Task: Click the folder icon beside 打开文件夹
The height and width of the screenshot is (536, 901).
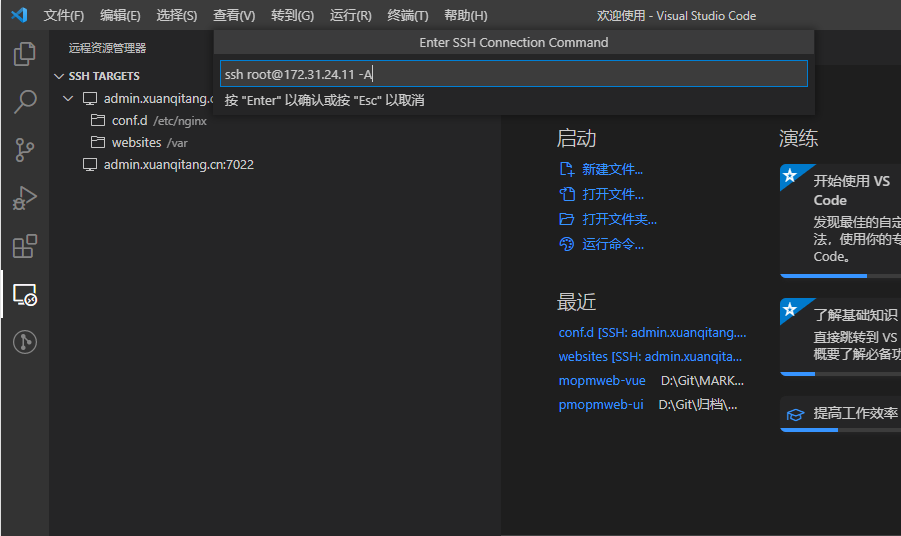Action: point(567,219)
